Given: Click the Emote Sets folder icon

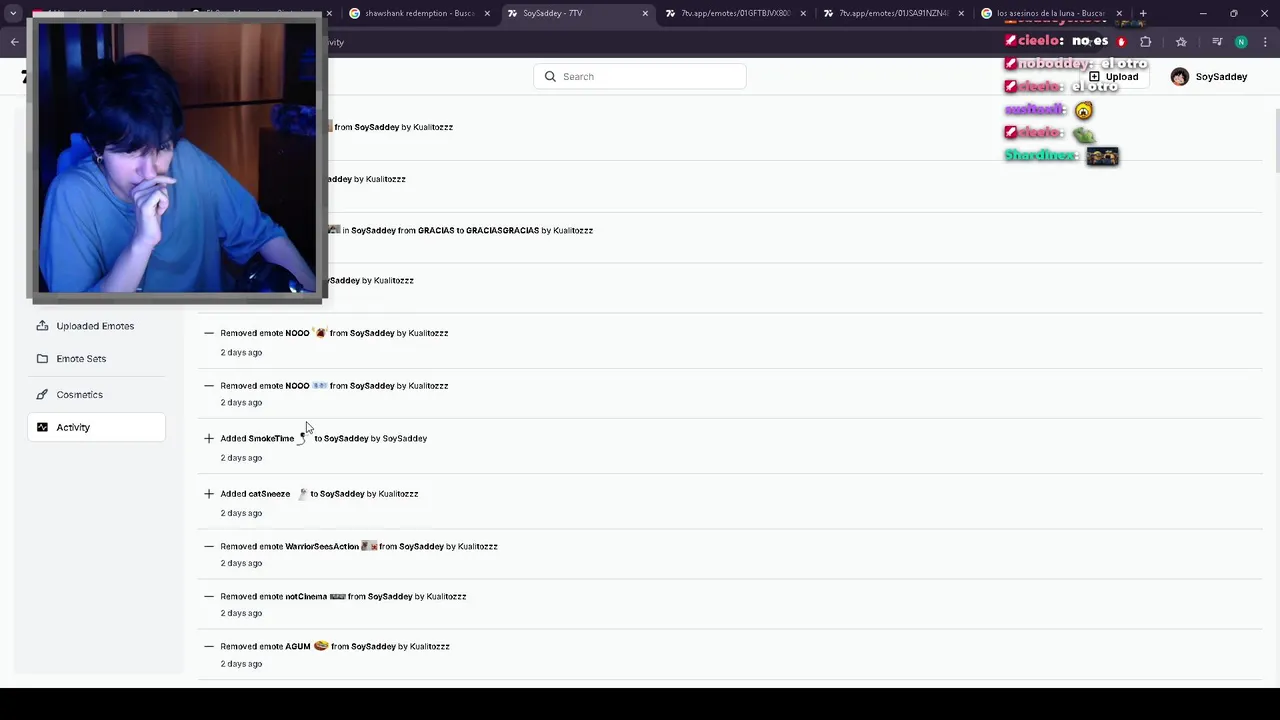Looking at the screenshot, I should tap(42, 358).
